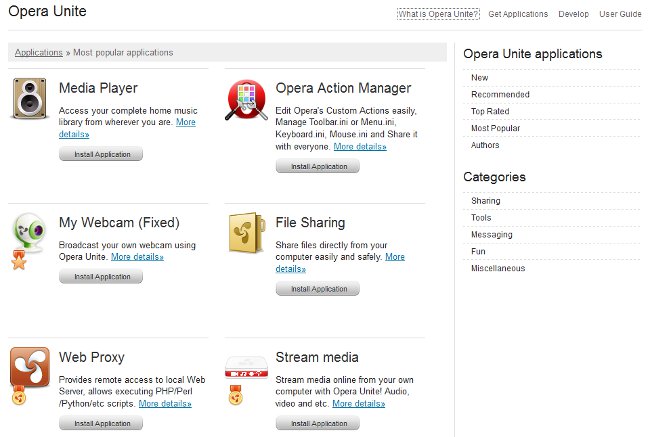The height and width of the screenshot is (437, 650).
Task: Open the User Guide navigation item
Action: pos(620,14)
